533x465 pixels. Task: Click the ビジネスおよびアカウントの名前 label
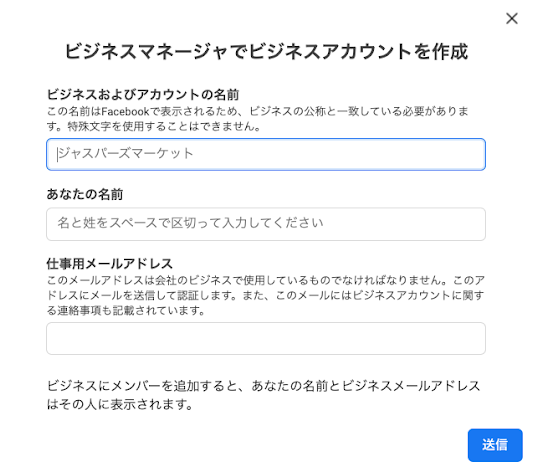tap(143, 94)
